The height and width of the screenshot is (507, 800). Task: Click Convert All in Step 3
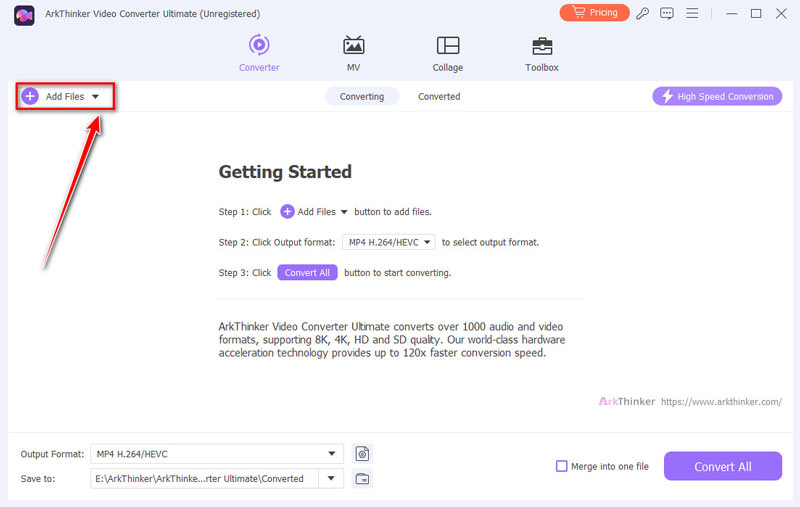[307, 272]
